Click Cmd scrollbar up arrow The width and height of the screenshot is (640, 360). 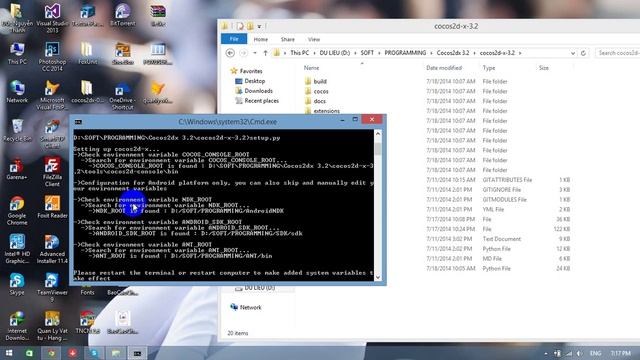click(x=378, y=133)
